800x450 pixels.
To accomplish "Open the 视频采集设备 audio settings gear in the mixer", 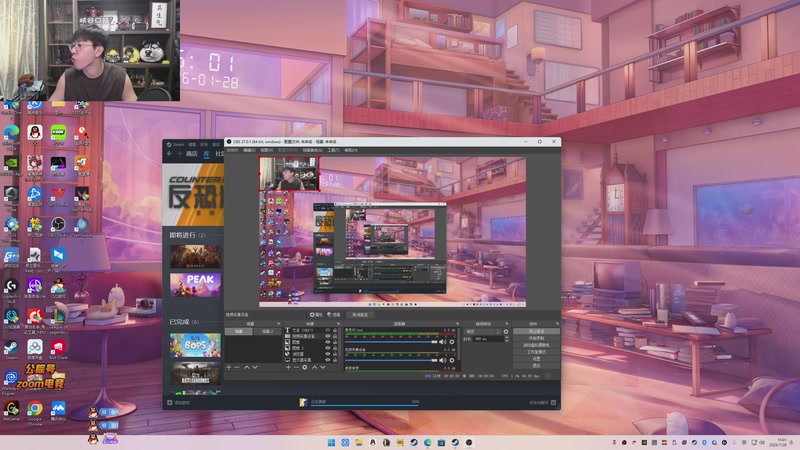I will point(452,360).
